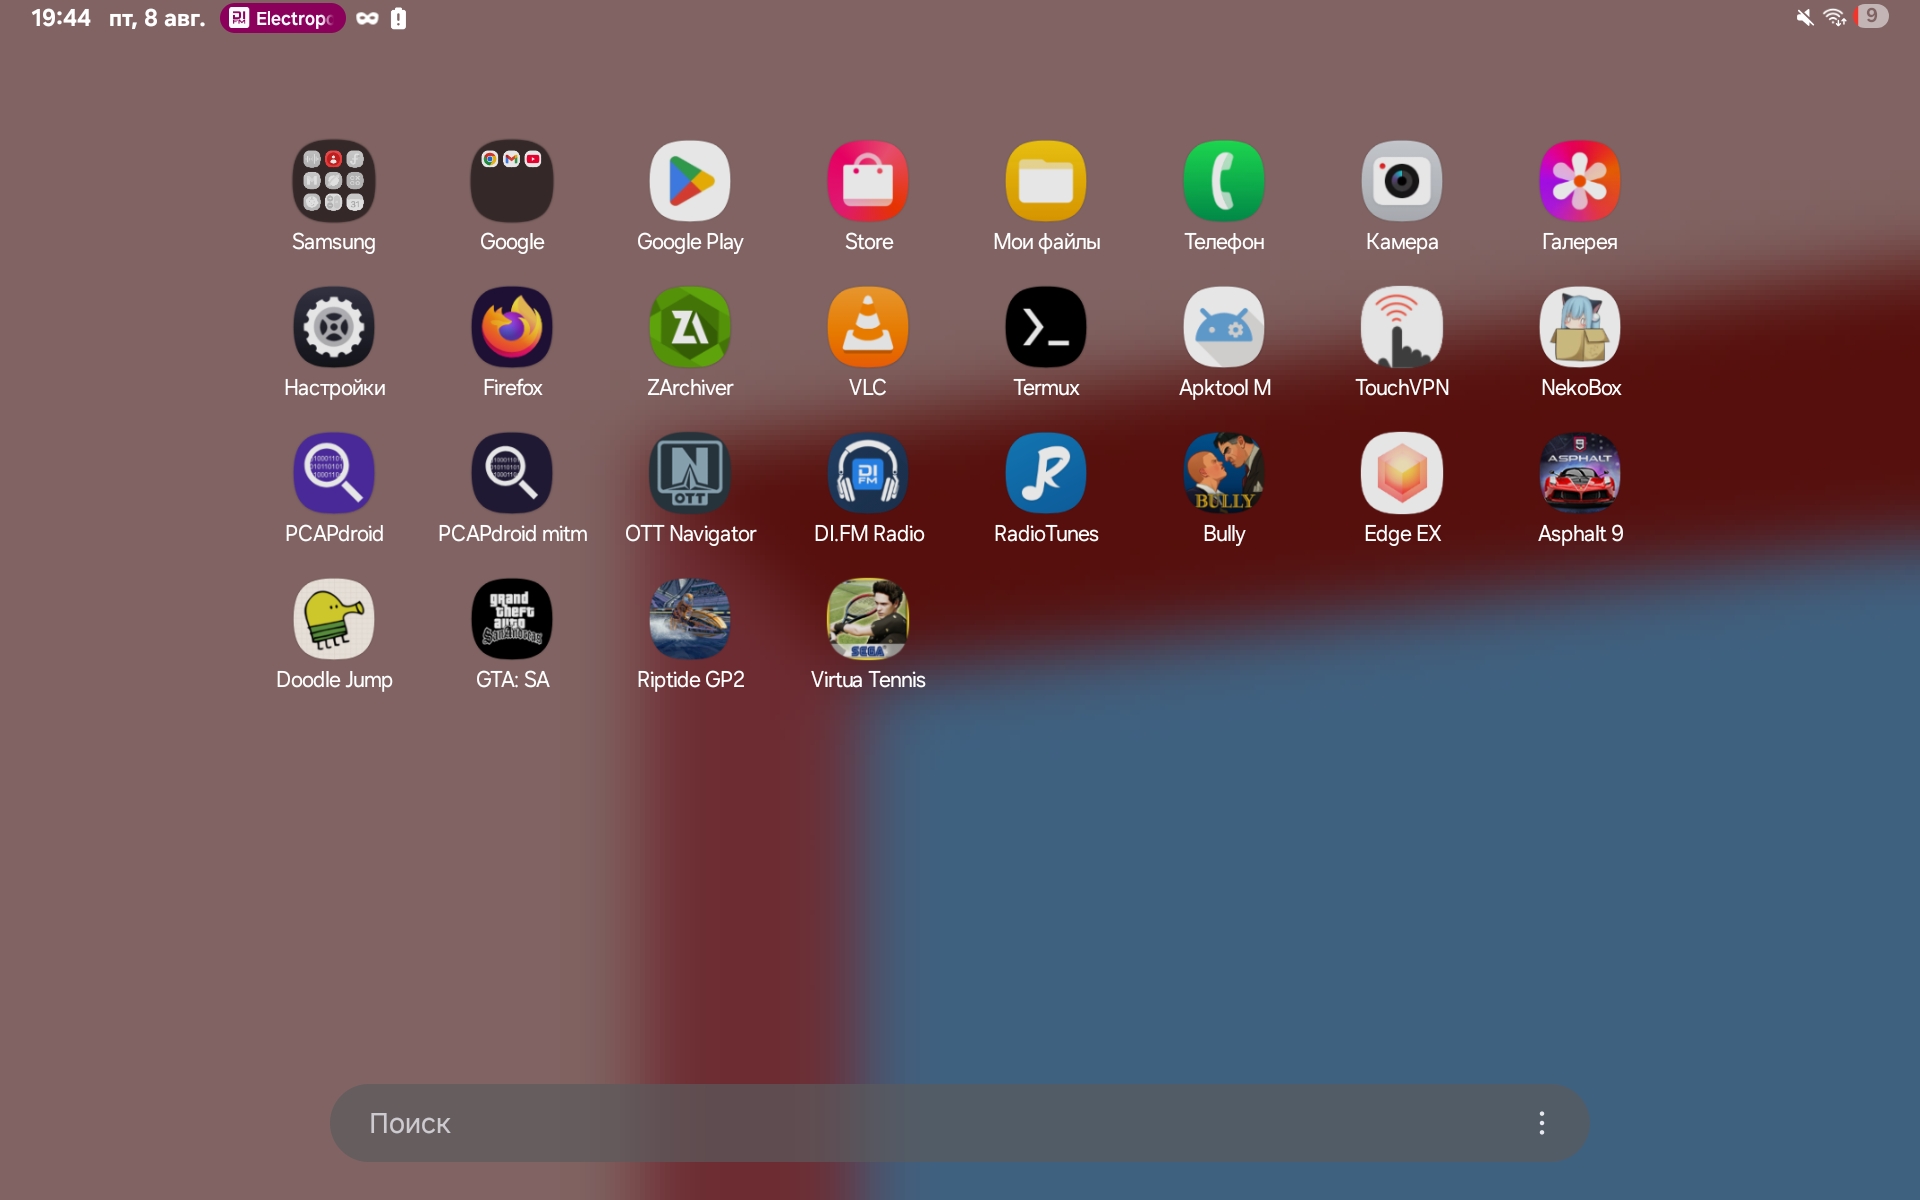The width and height of the screenshot is (1920, 1200).
Task: Start Doodle Jump game
Action: point(333,619)
